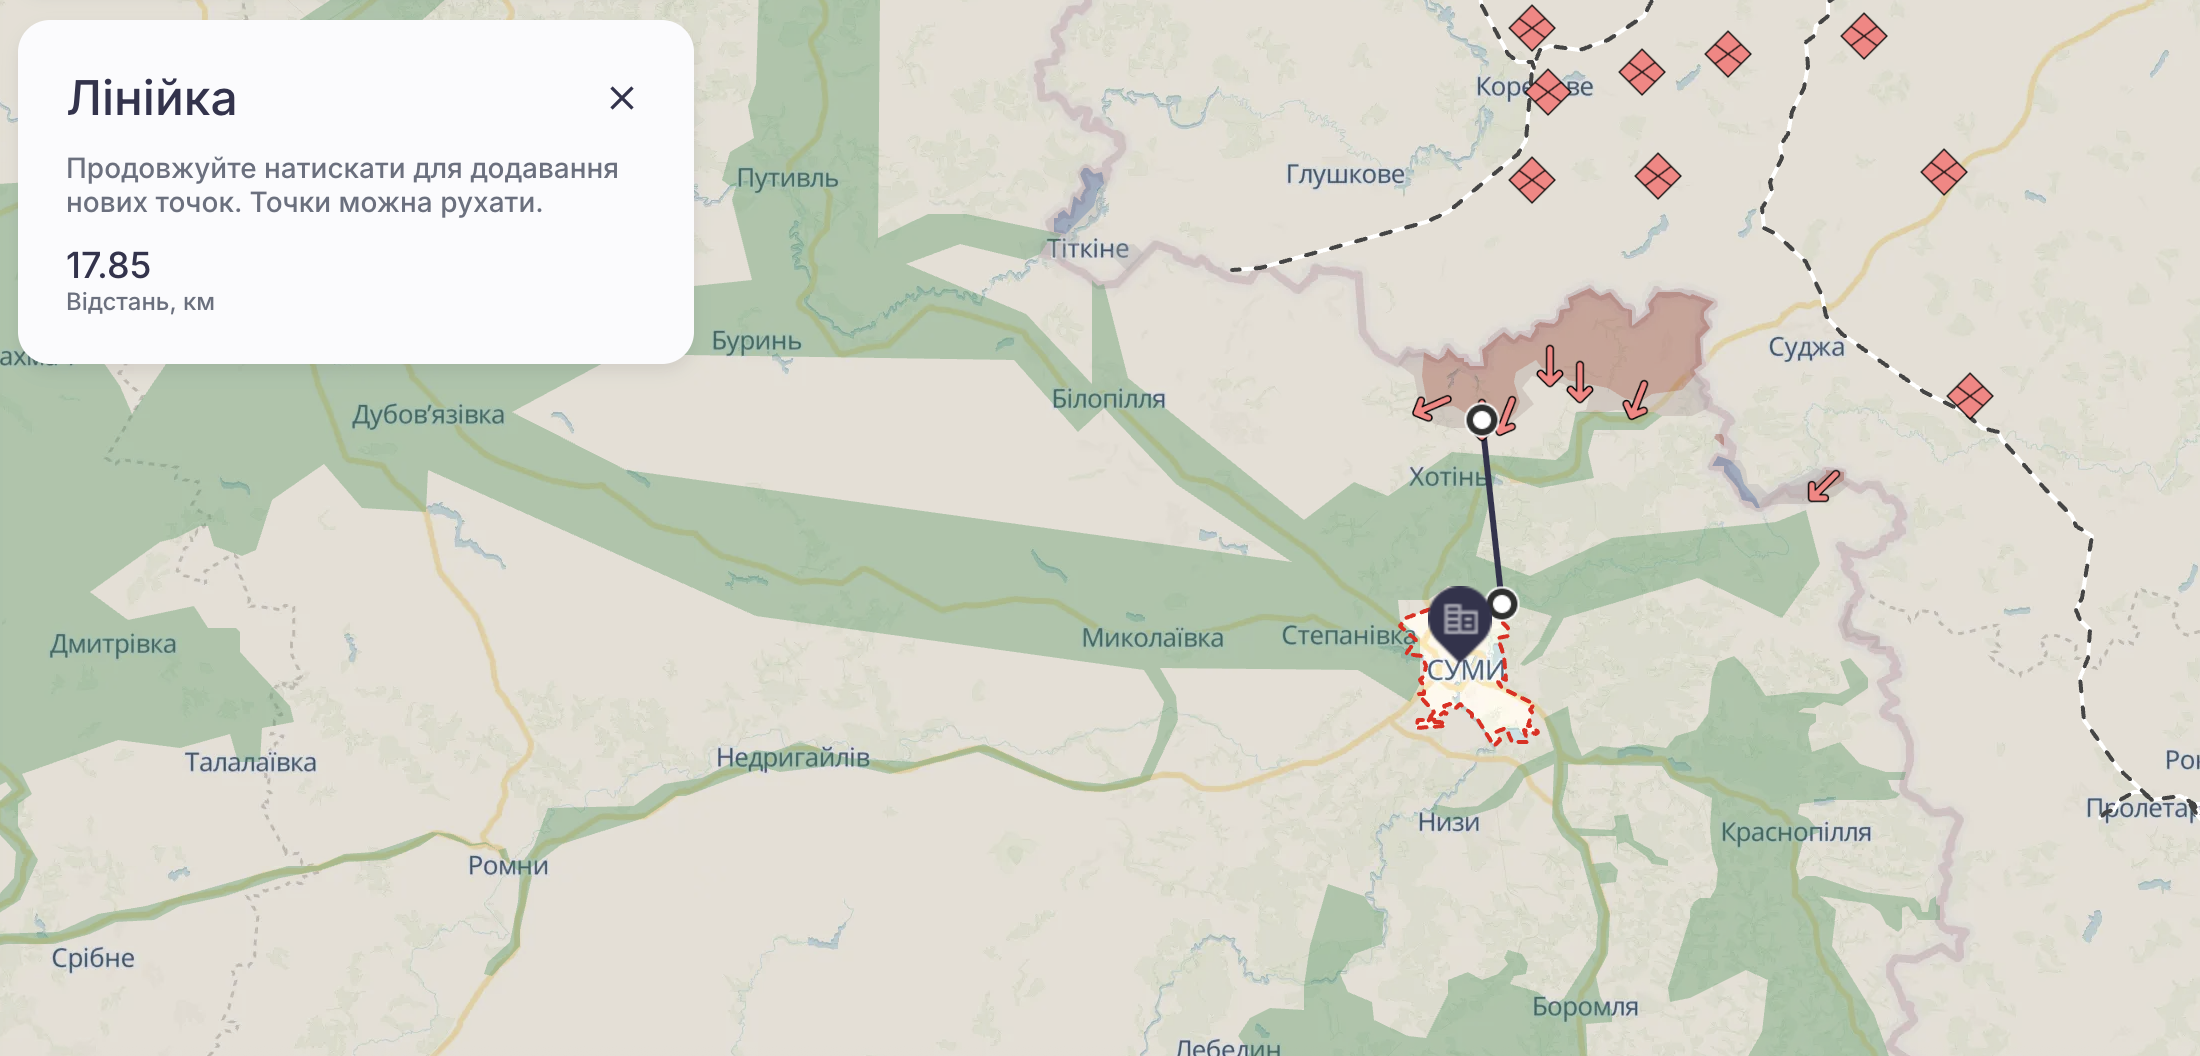The width and height of the screenshot is (2200, 1056).
Task: Click the dark ruler measurement line
Action: 1492,512
